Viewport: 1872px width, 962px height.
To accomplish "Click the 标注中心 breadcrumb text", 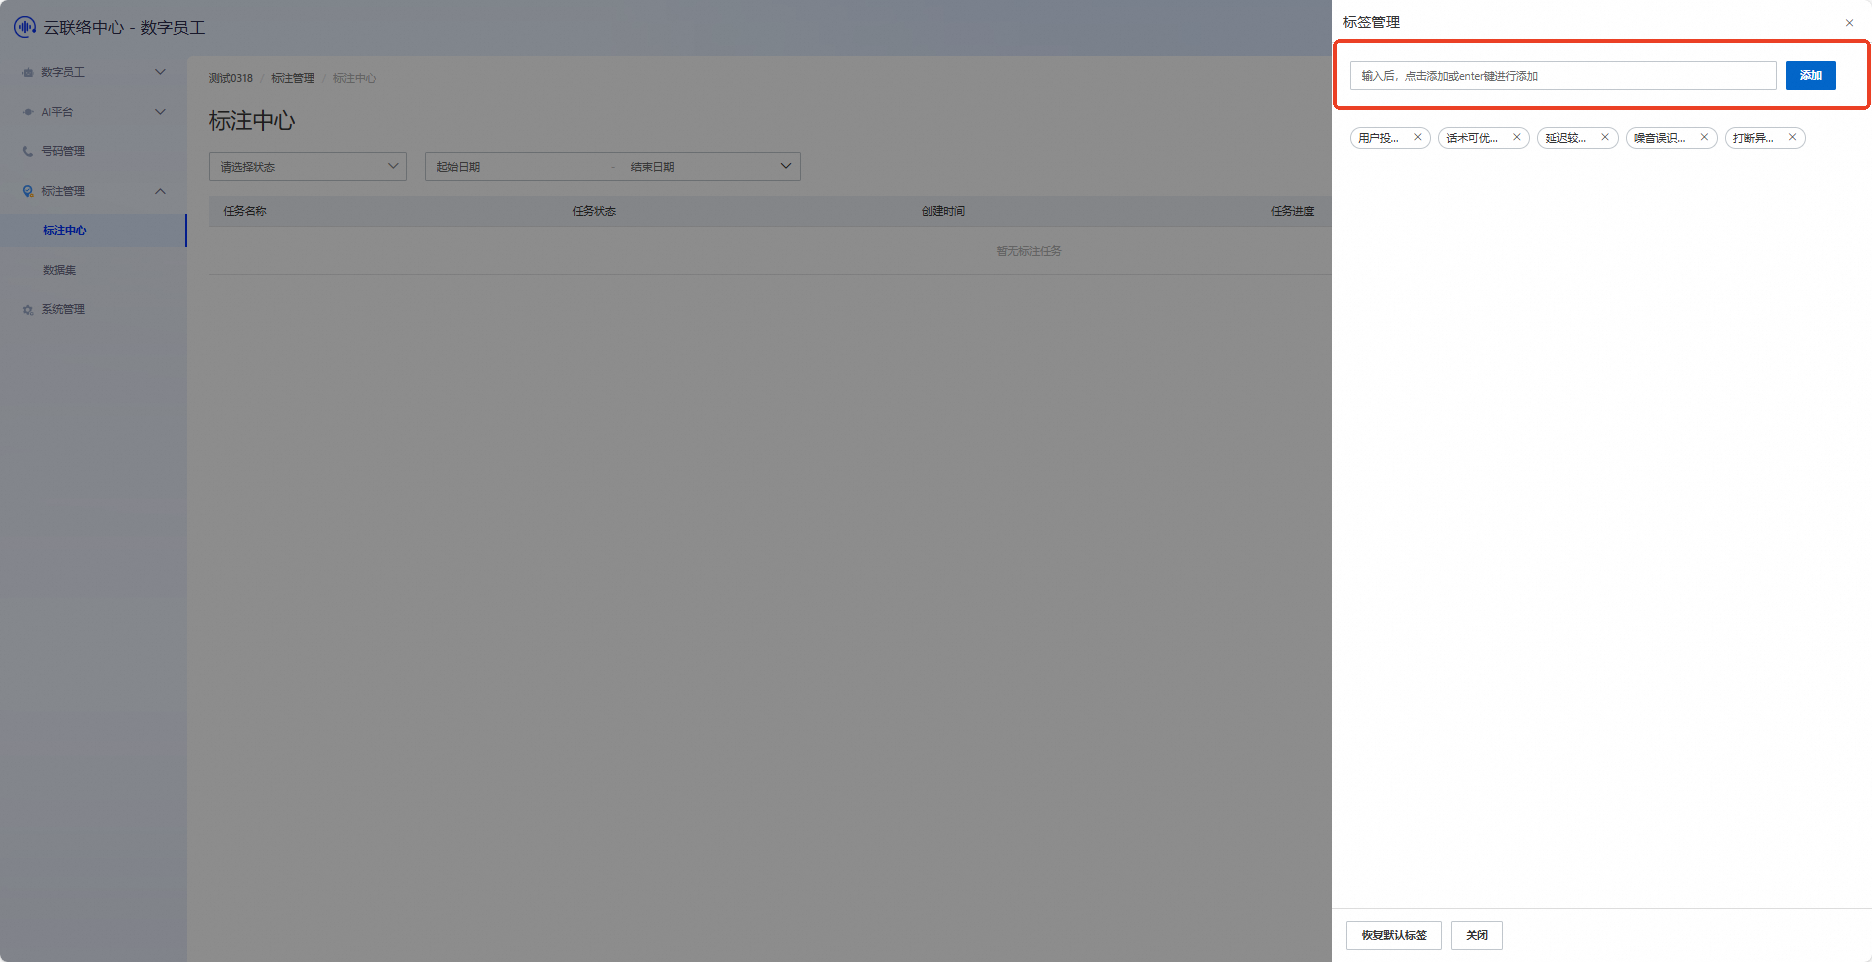I will (x=355, y=78).
